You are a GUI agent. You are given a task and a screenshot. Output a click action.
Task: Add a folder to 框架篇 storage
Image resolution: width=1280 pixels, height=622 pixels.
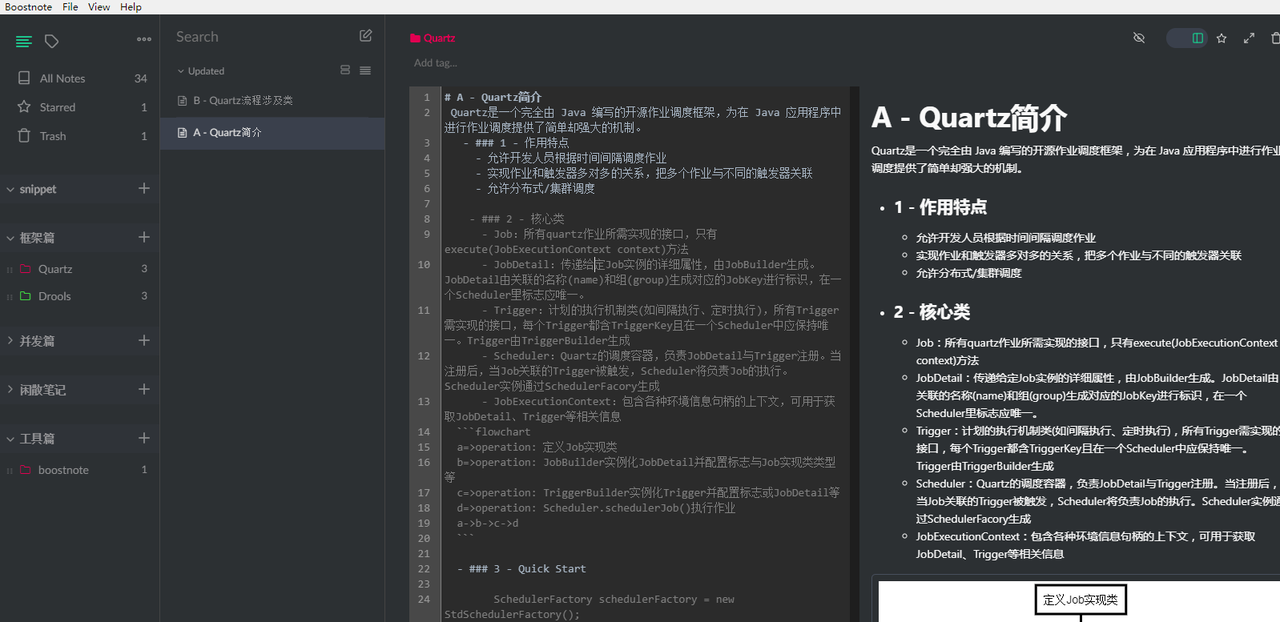[x=144, y=237]
